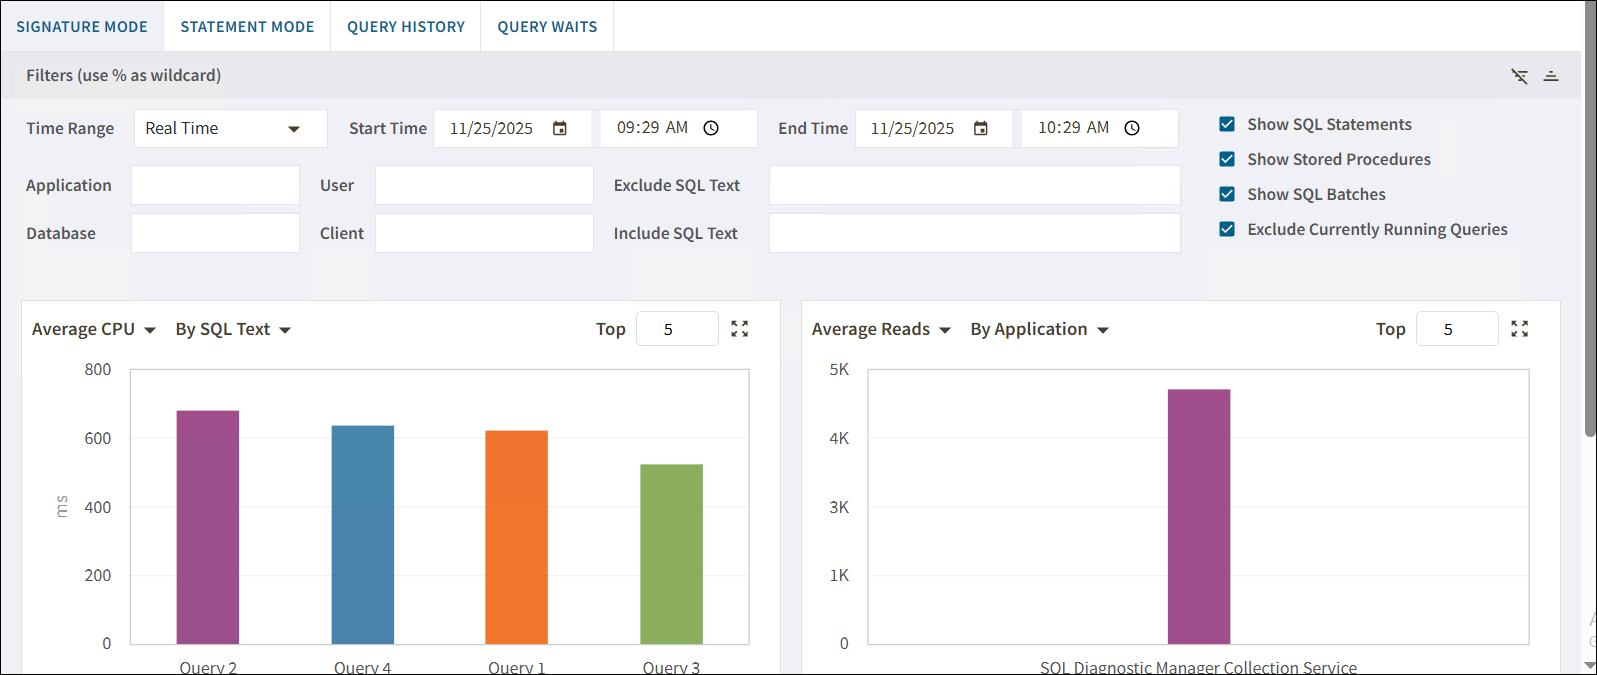Click the Include SQL Text field
The height and width of the screenshot is (675, 1597).
point(975,233)
